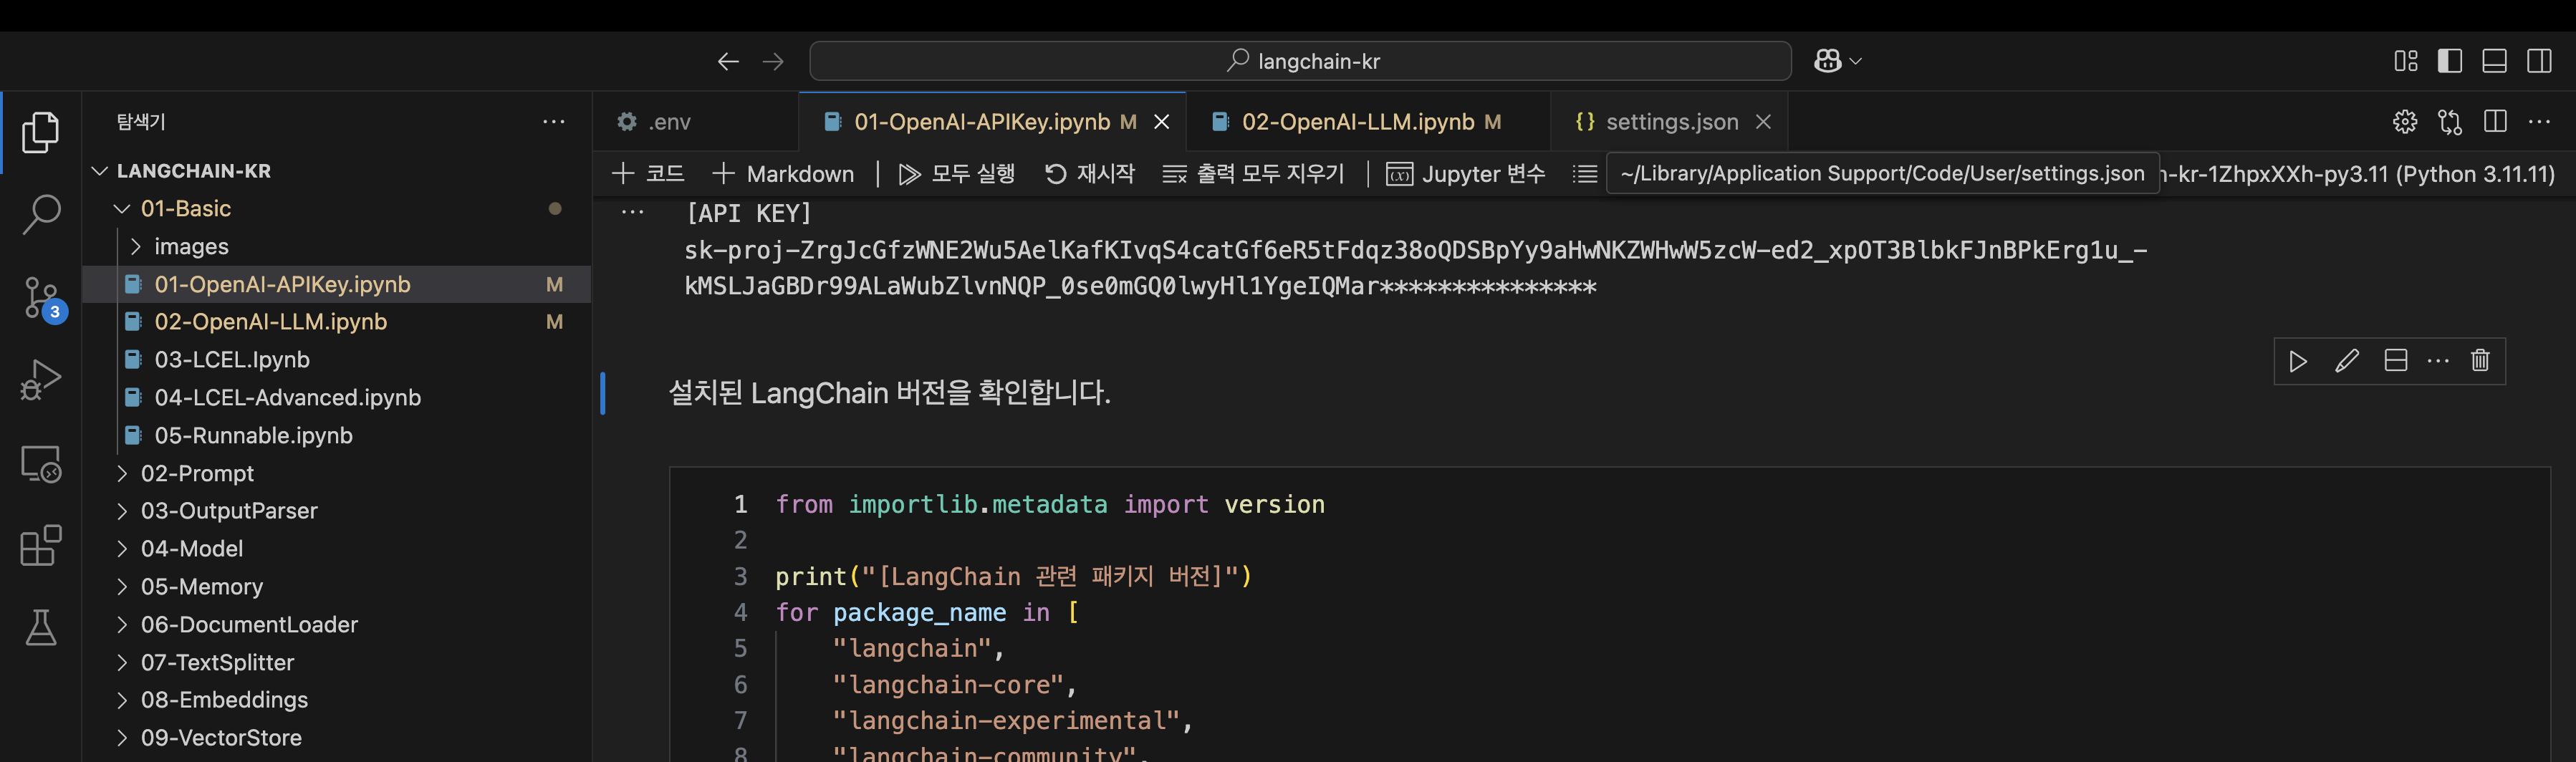Open the Search view in activity bar
This screenshot has height=762, width=2576.
(41, 214)
